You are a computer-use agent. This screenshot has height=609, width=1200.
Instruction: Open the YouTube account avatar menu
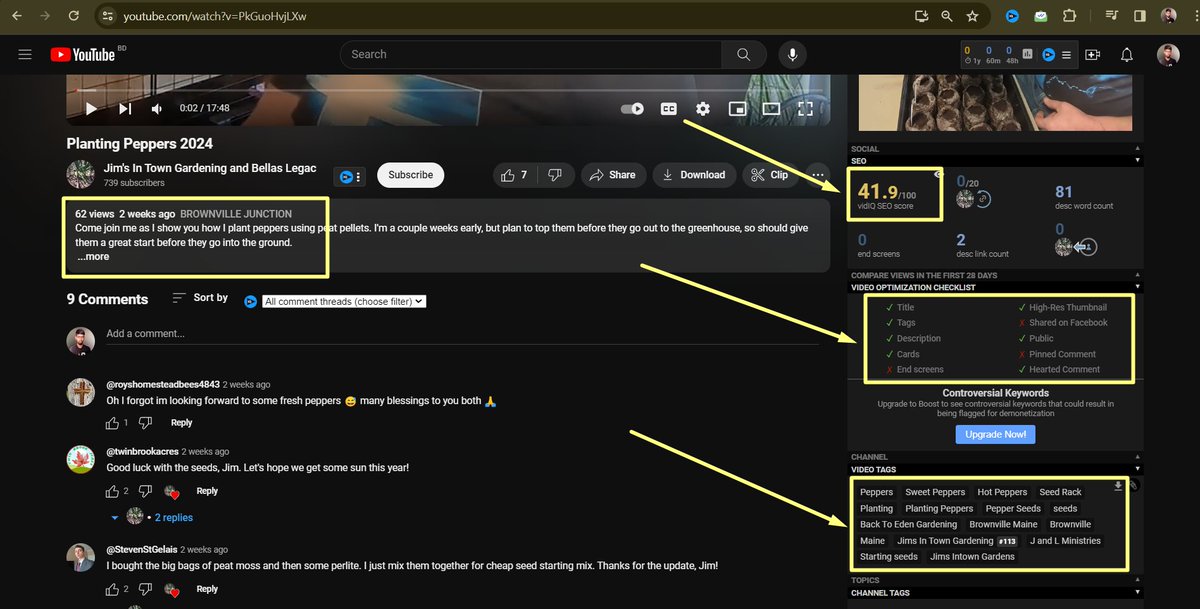tap(1168, 55)
